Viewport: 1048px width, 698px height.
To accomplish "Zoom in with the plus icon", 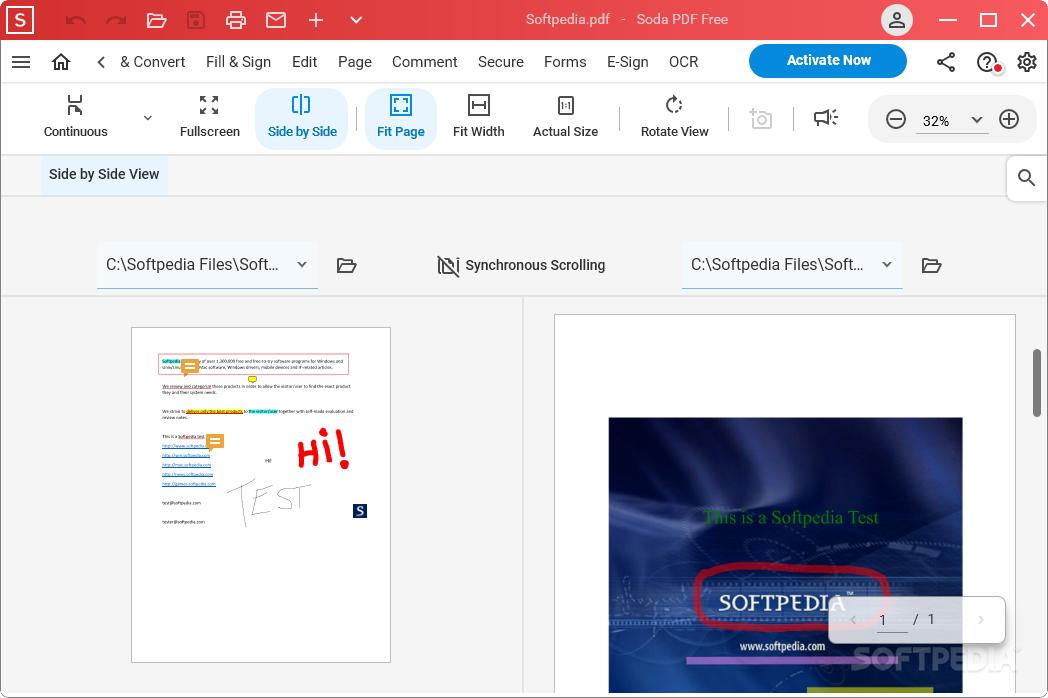I will 1009,120.
